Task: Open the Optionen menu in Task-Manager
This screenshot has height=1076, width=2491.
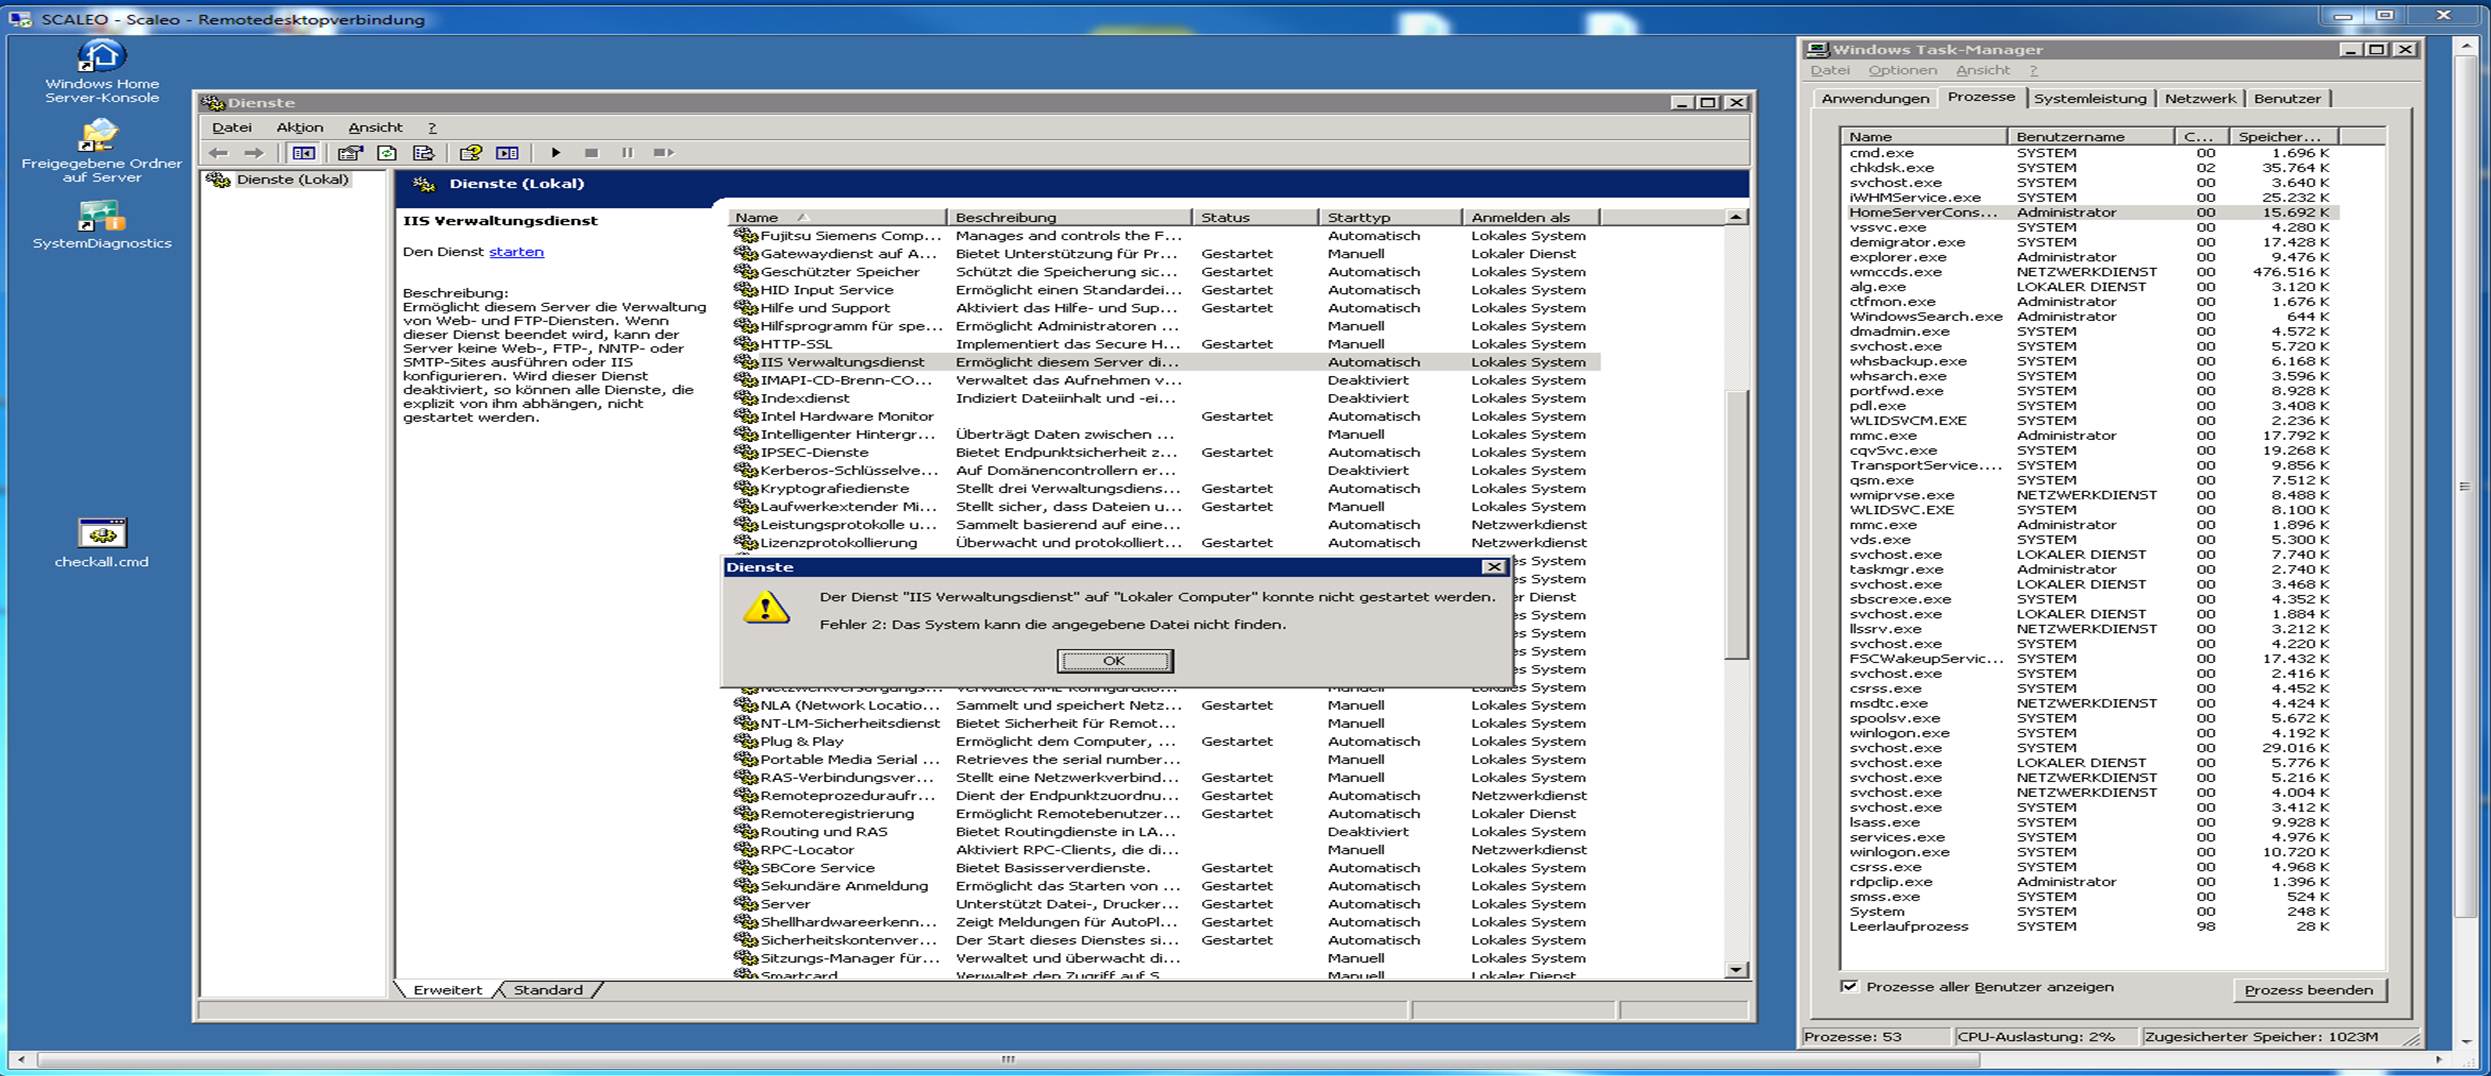Action: click(1902, 70)
